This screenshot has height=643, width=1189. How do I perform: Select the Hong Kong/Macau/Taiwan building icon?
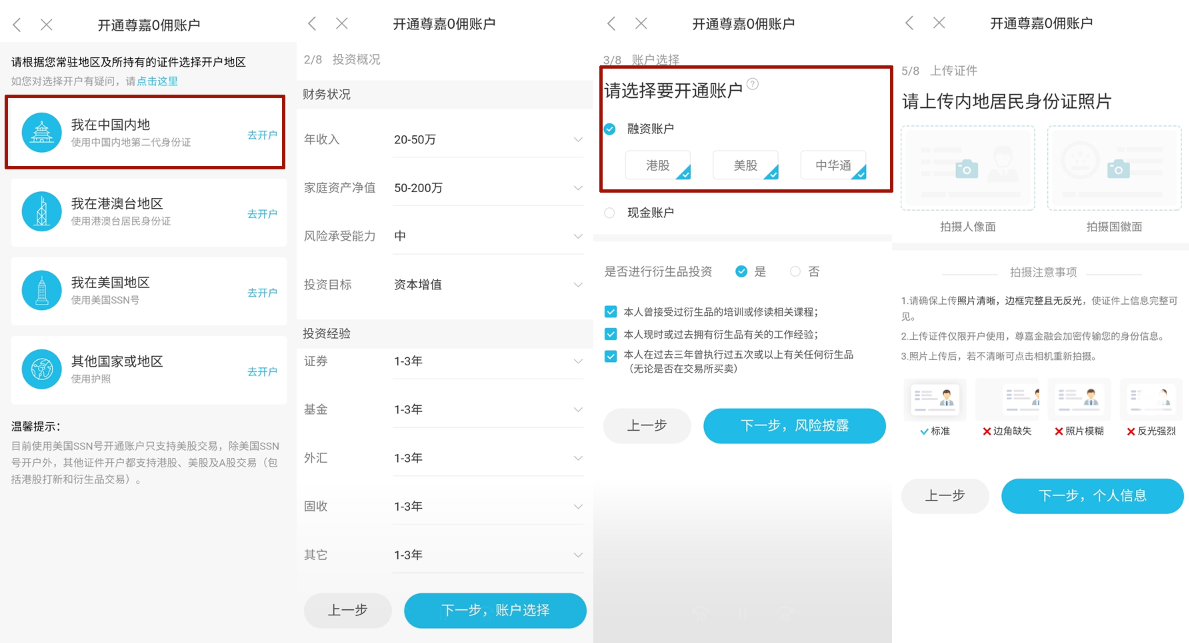click(x=41, y=212)
